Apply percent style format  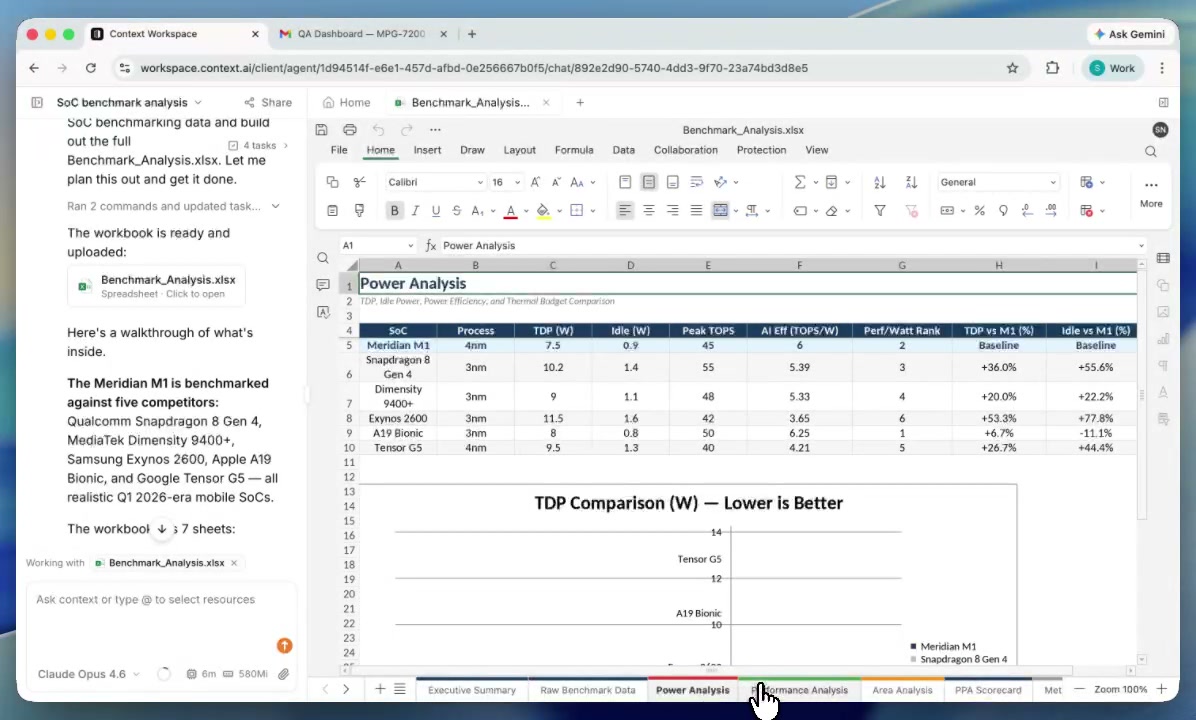pos(979,211)
